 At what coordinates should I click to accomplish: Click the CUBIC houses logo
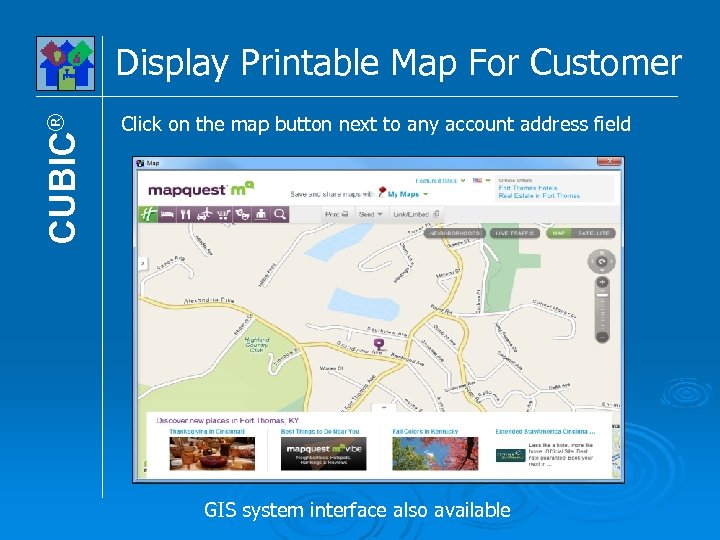click(x=66, y=63)
